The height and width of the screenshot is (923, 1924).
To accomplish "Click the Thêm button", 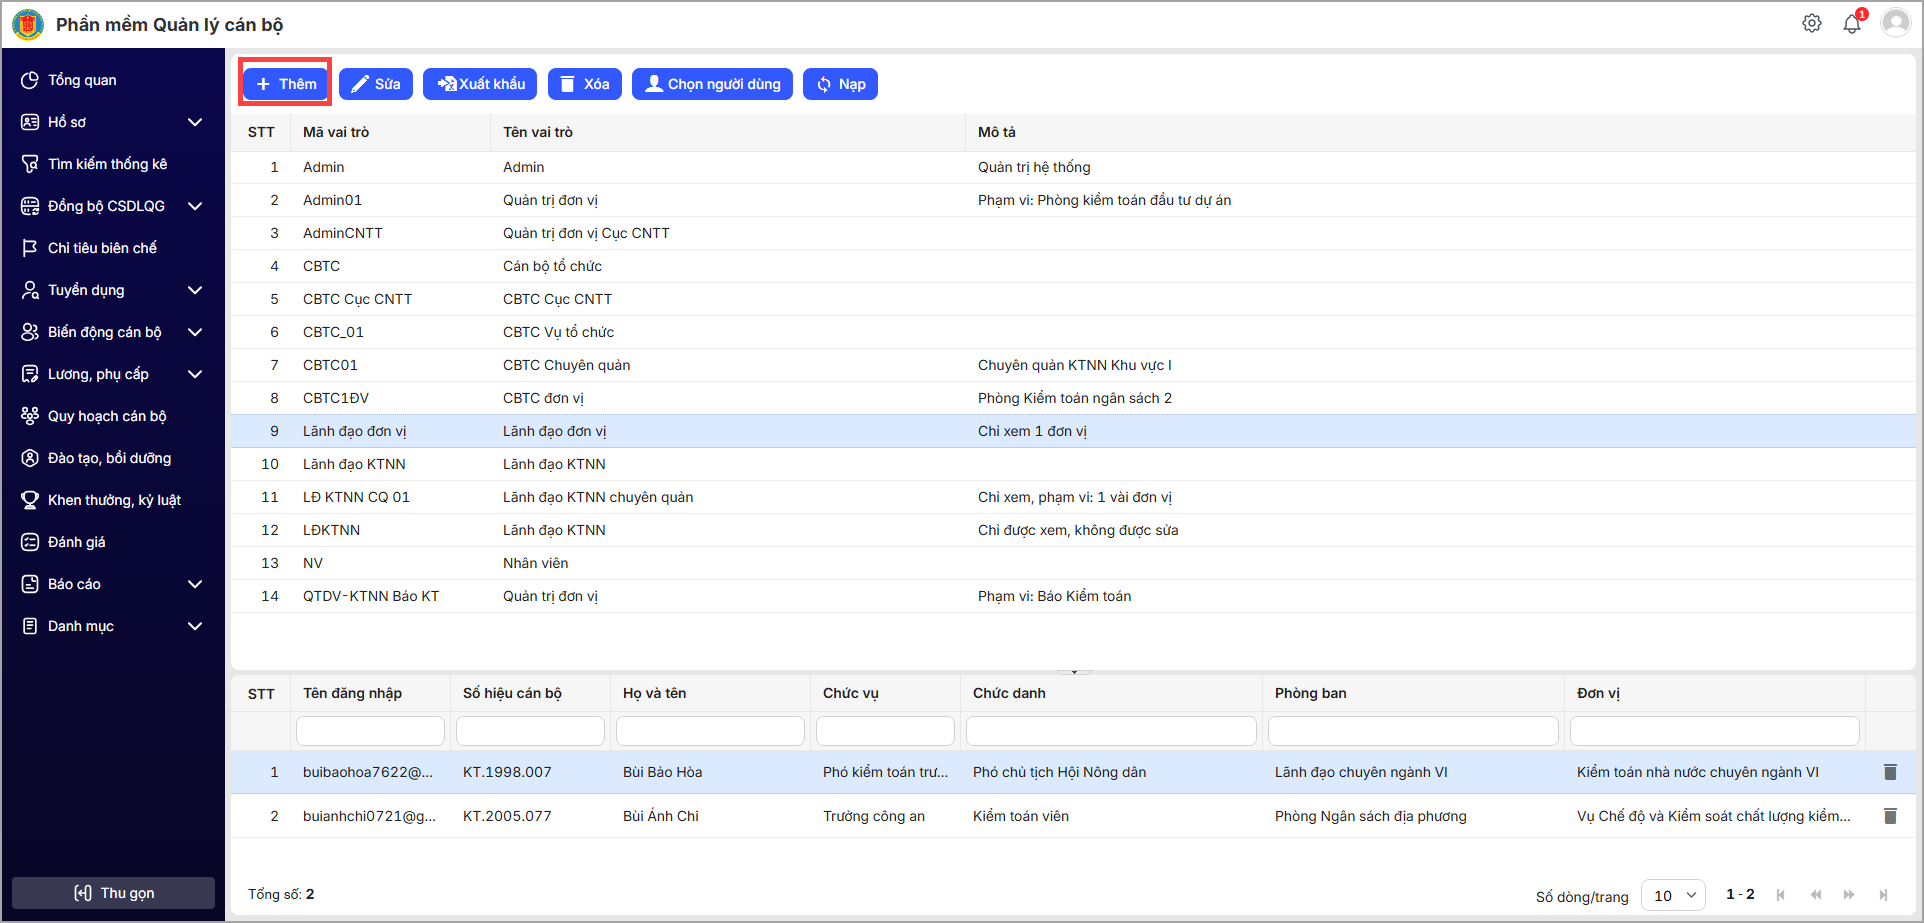I will 286,84.
